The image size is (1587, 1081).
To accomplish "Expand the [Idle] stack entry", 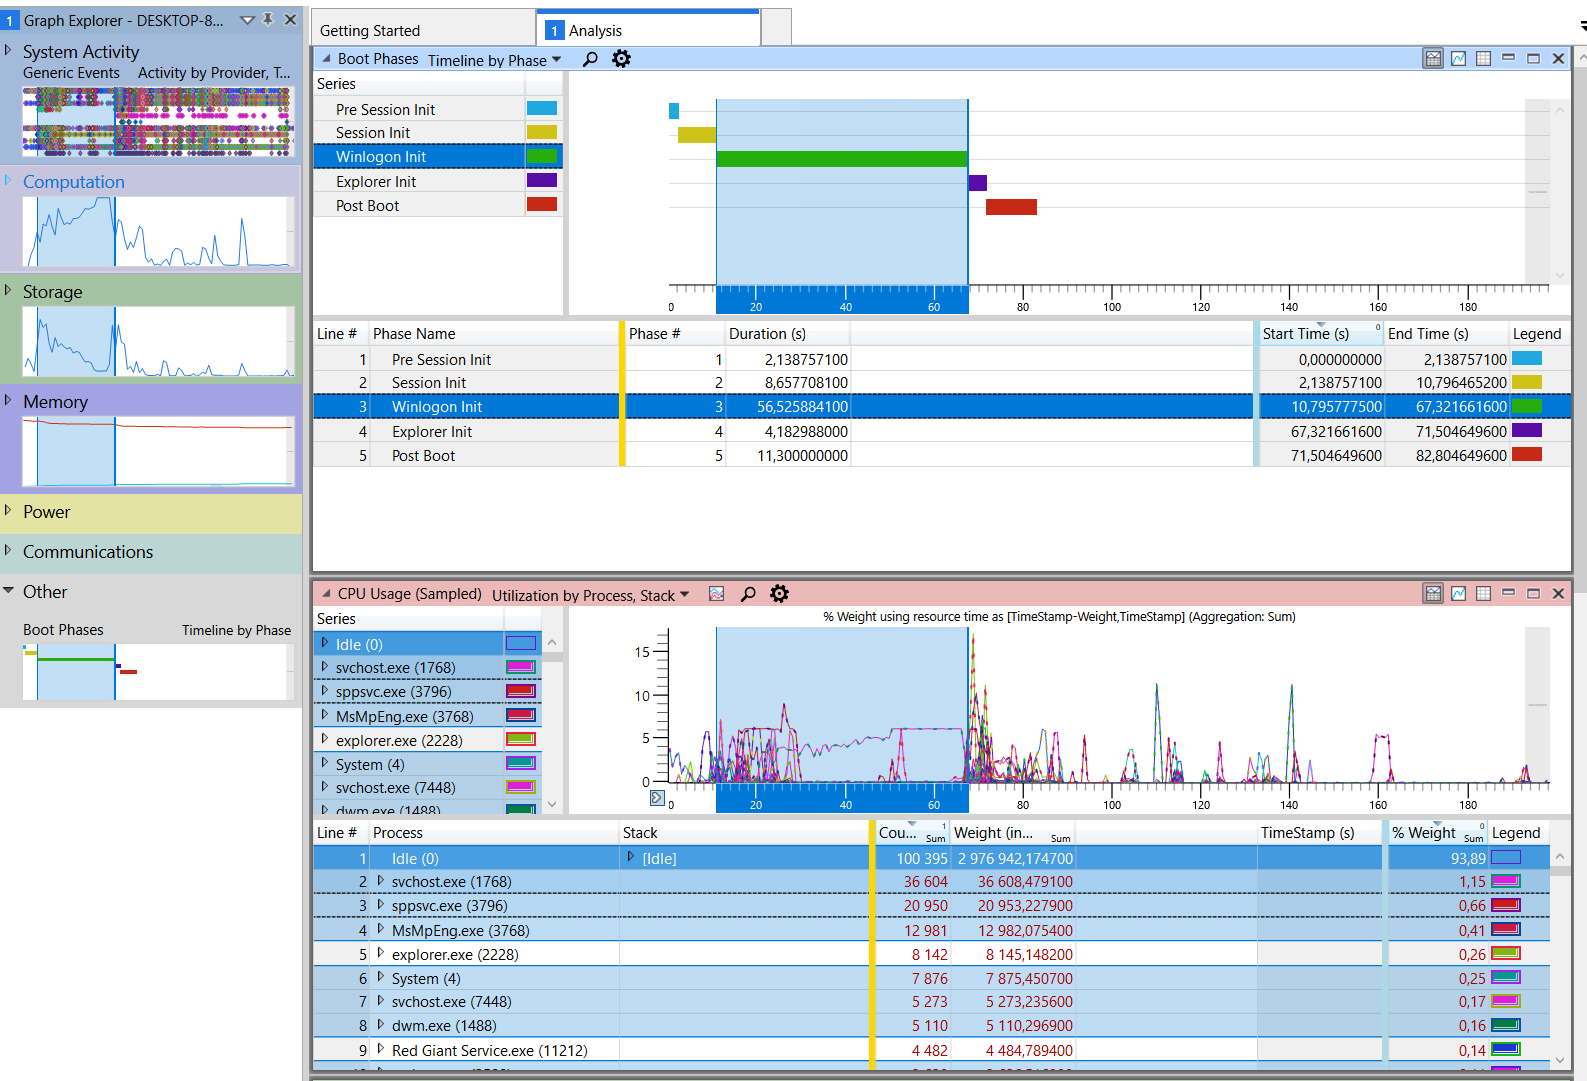I will tap(630, 857).
